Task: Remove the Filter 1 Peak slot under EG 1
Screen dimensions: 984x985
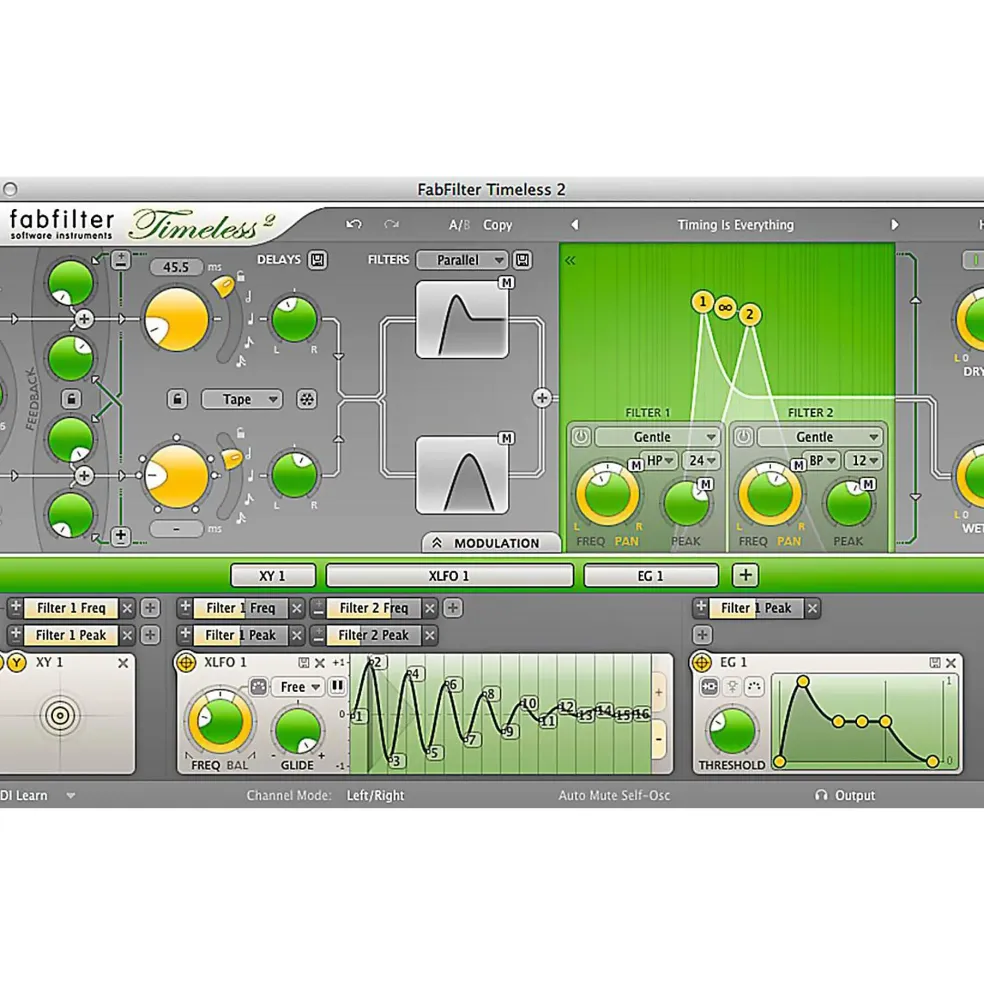Action: [x=812, y=608]
